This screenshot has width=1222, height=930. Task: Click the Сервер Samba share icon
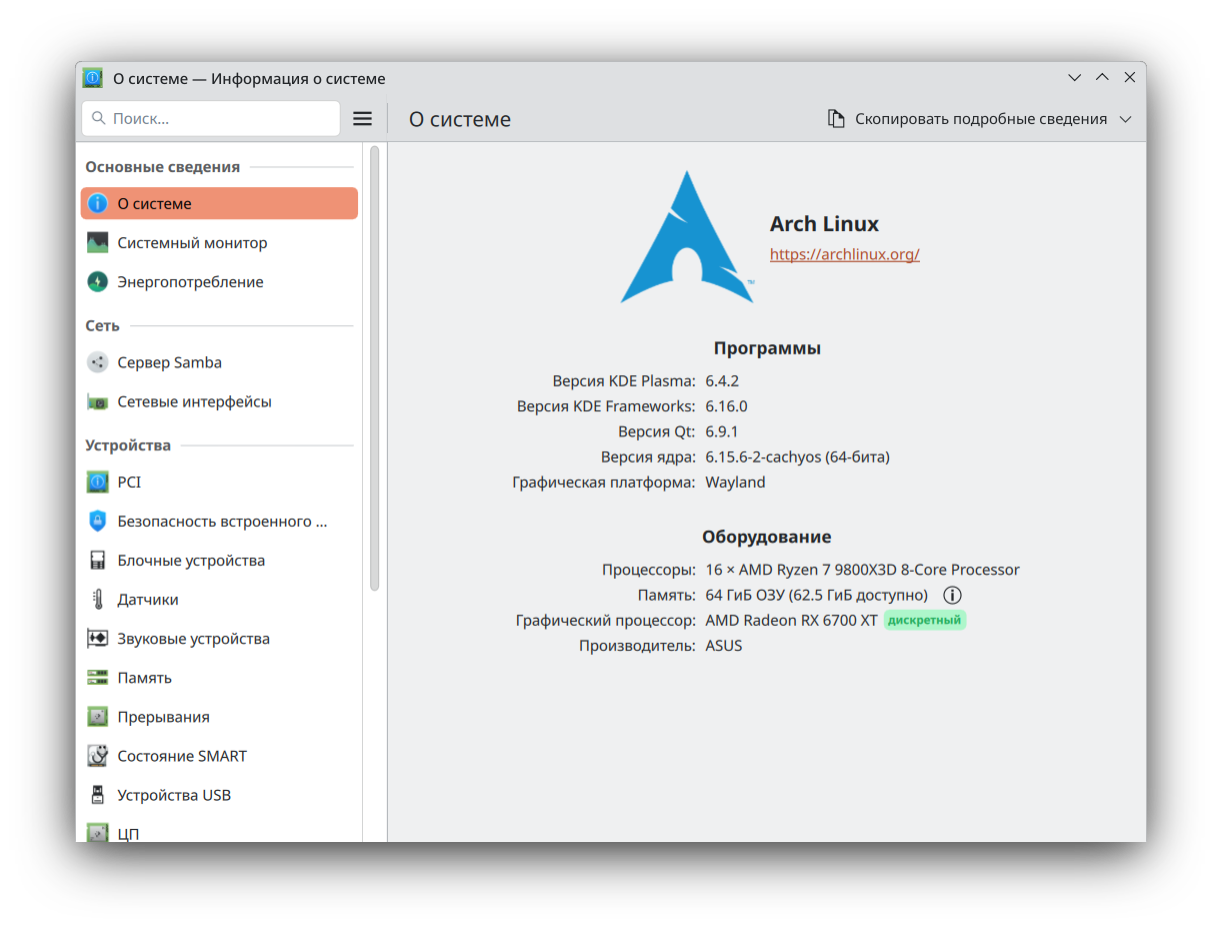click(x=97, y=363)
